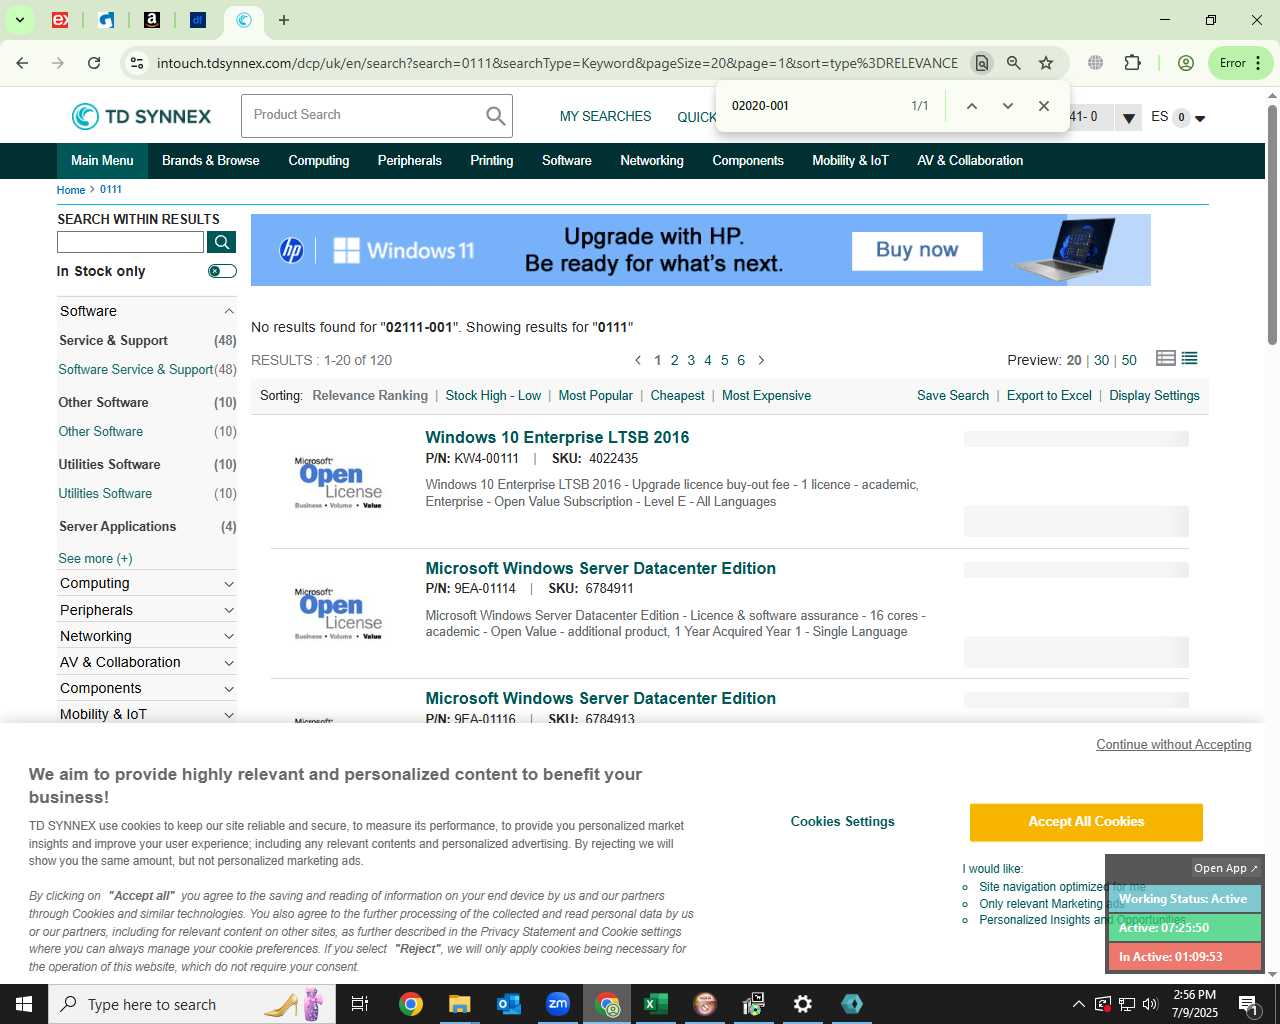Click See more (+) under Software filters
The width and height of the screenshot is (1280, 1024).
click(95, 559)
